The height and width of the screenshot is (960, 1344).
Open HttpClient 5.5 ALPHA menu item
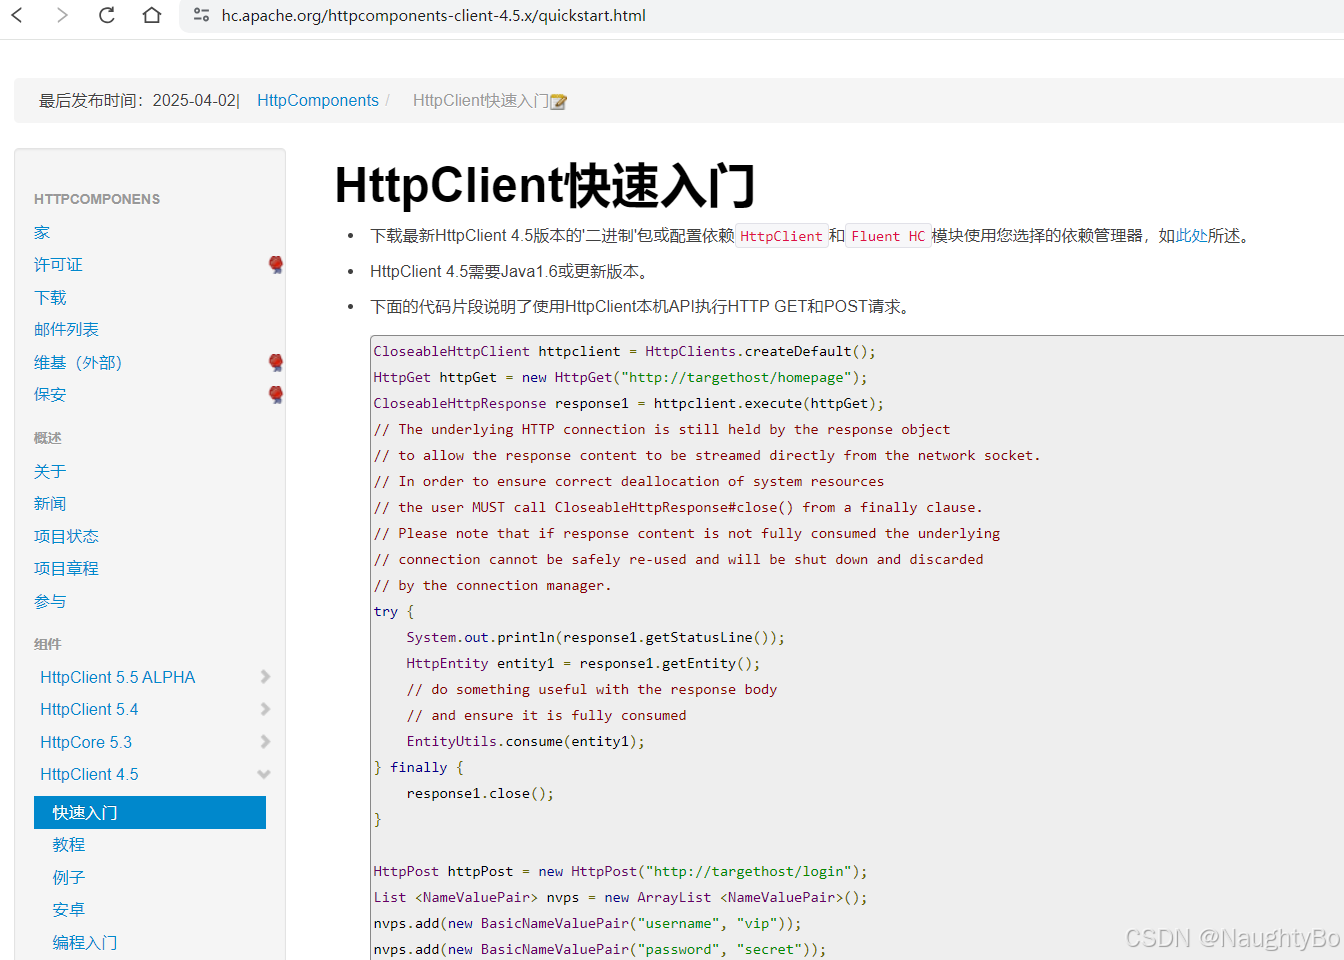pos(118,677)
